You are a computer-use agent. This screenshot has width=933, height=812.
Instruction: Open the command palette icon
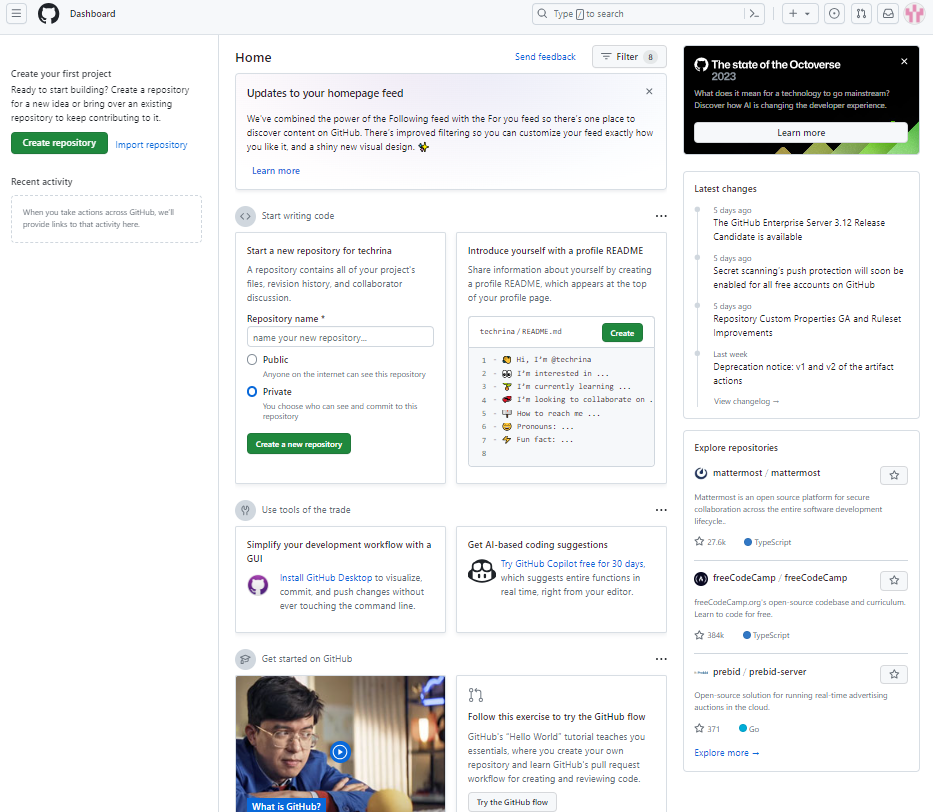point(754,14)
